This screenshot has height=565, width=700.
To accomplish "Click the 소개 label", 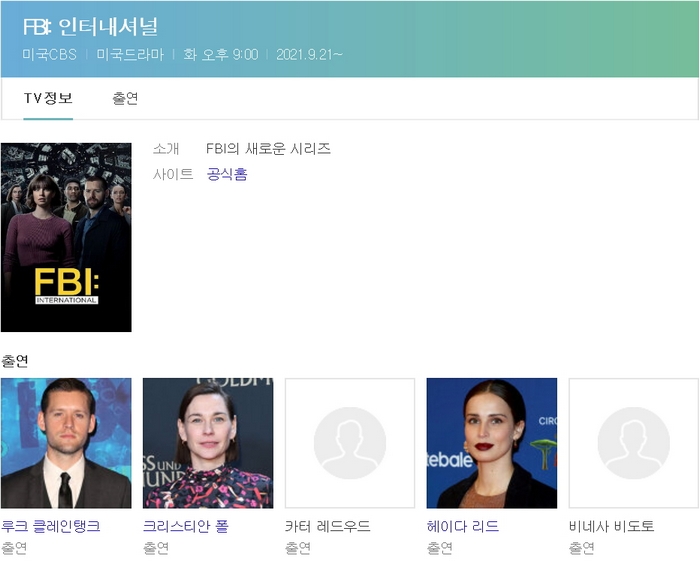I will click(x=166, y=148).
